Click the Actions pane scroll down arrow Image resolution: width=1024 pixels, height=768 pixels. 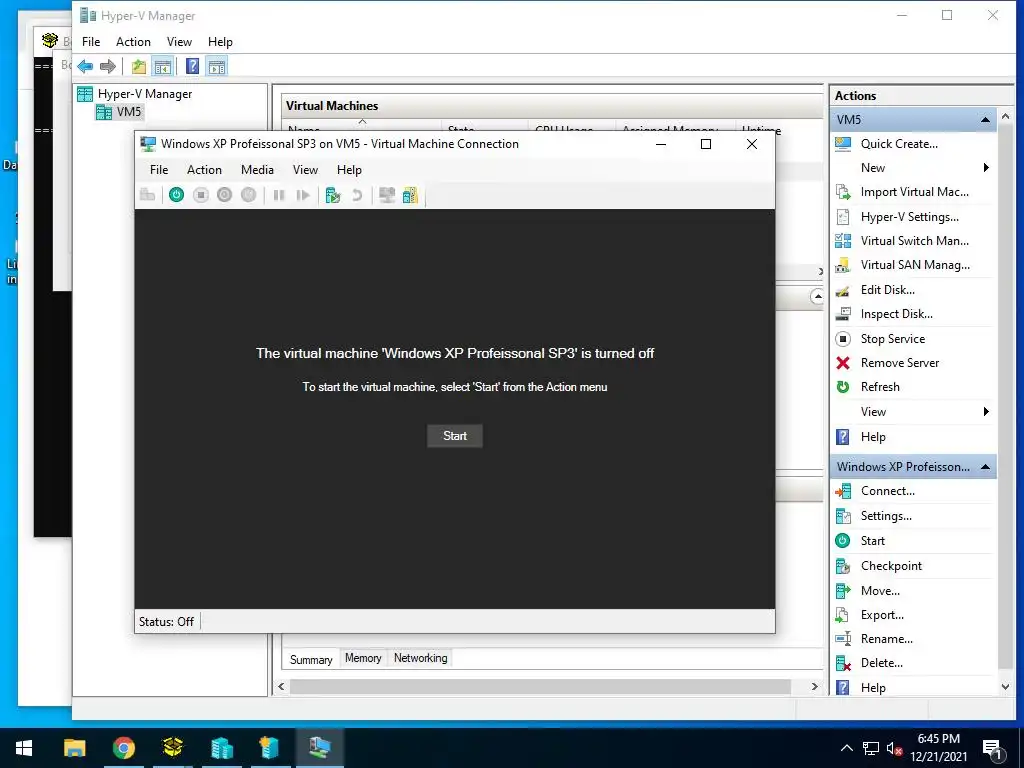[1005, 687]
